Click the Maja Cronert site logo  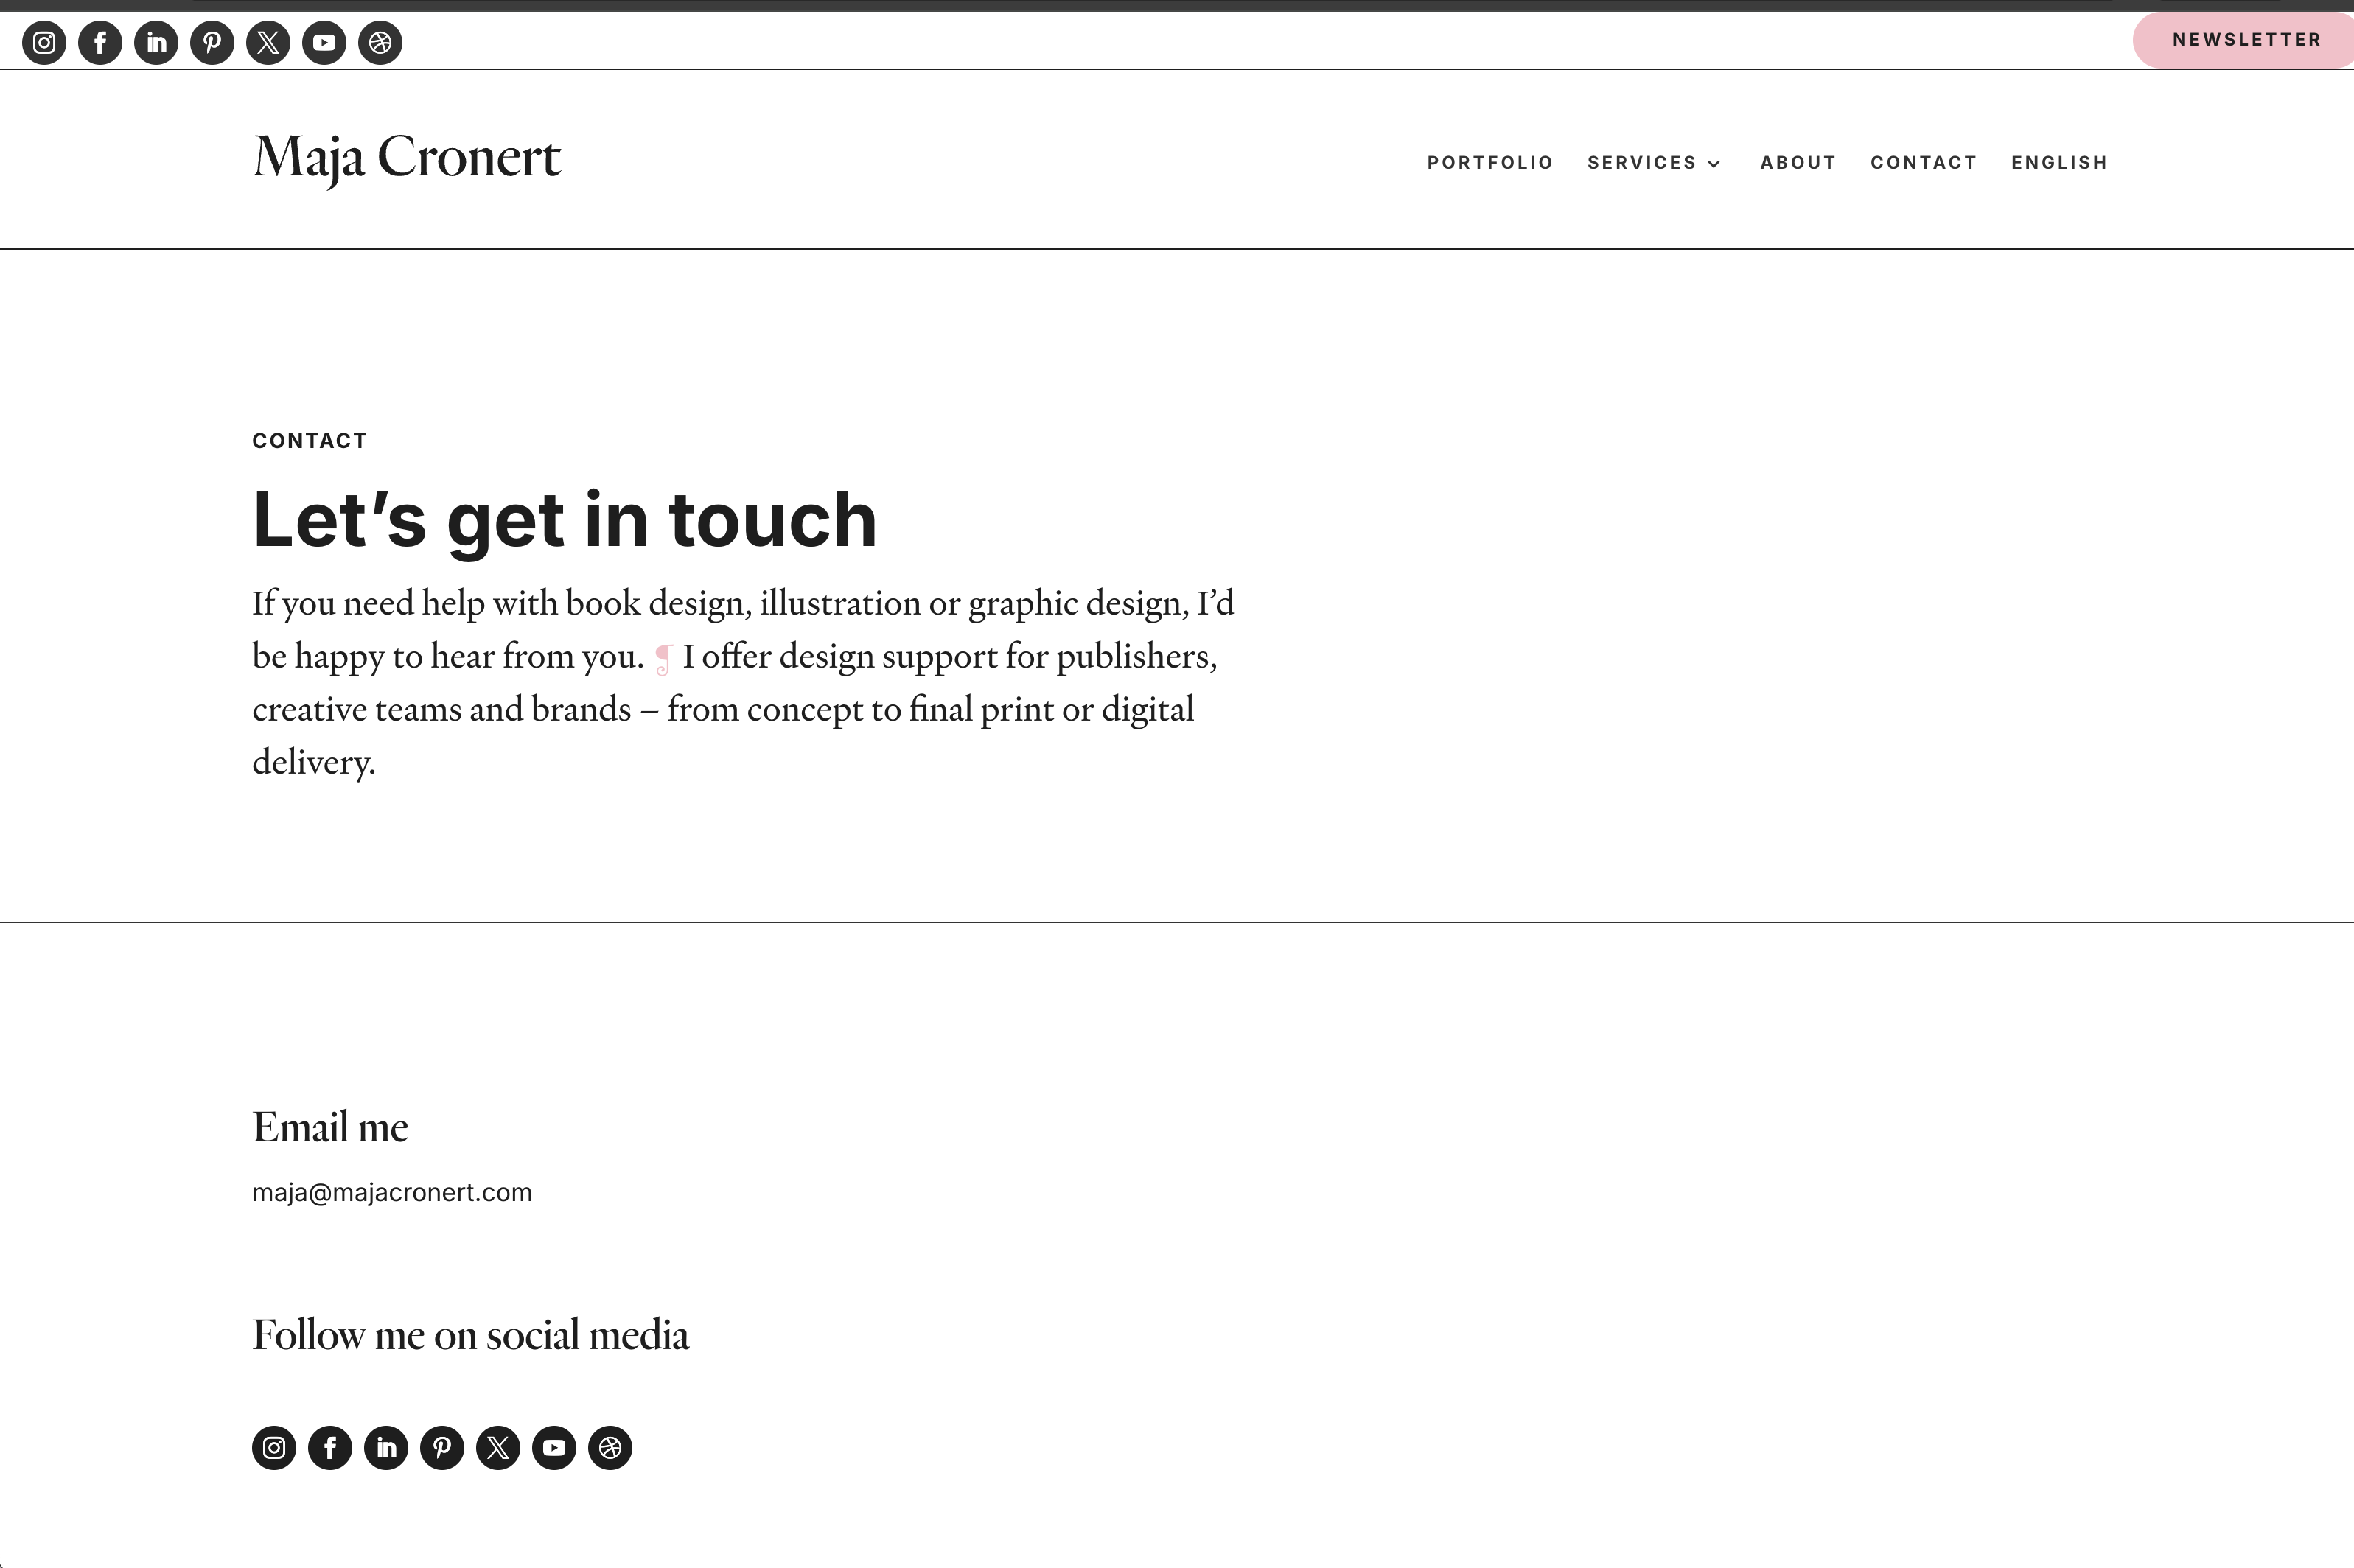click(406, 158)
